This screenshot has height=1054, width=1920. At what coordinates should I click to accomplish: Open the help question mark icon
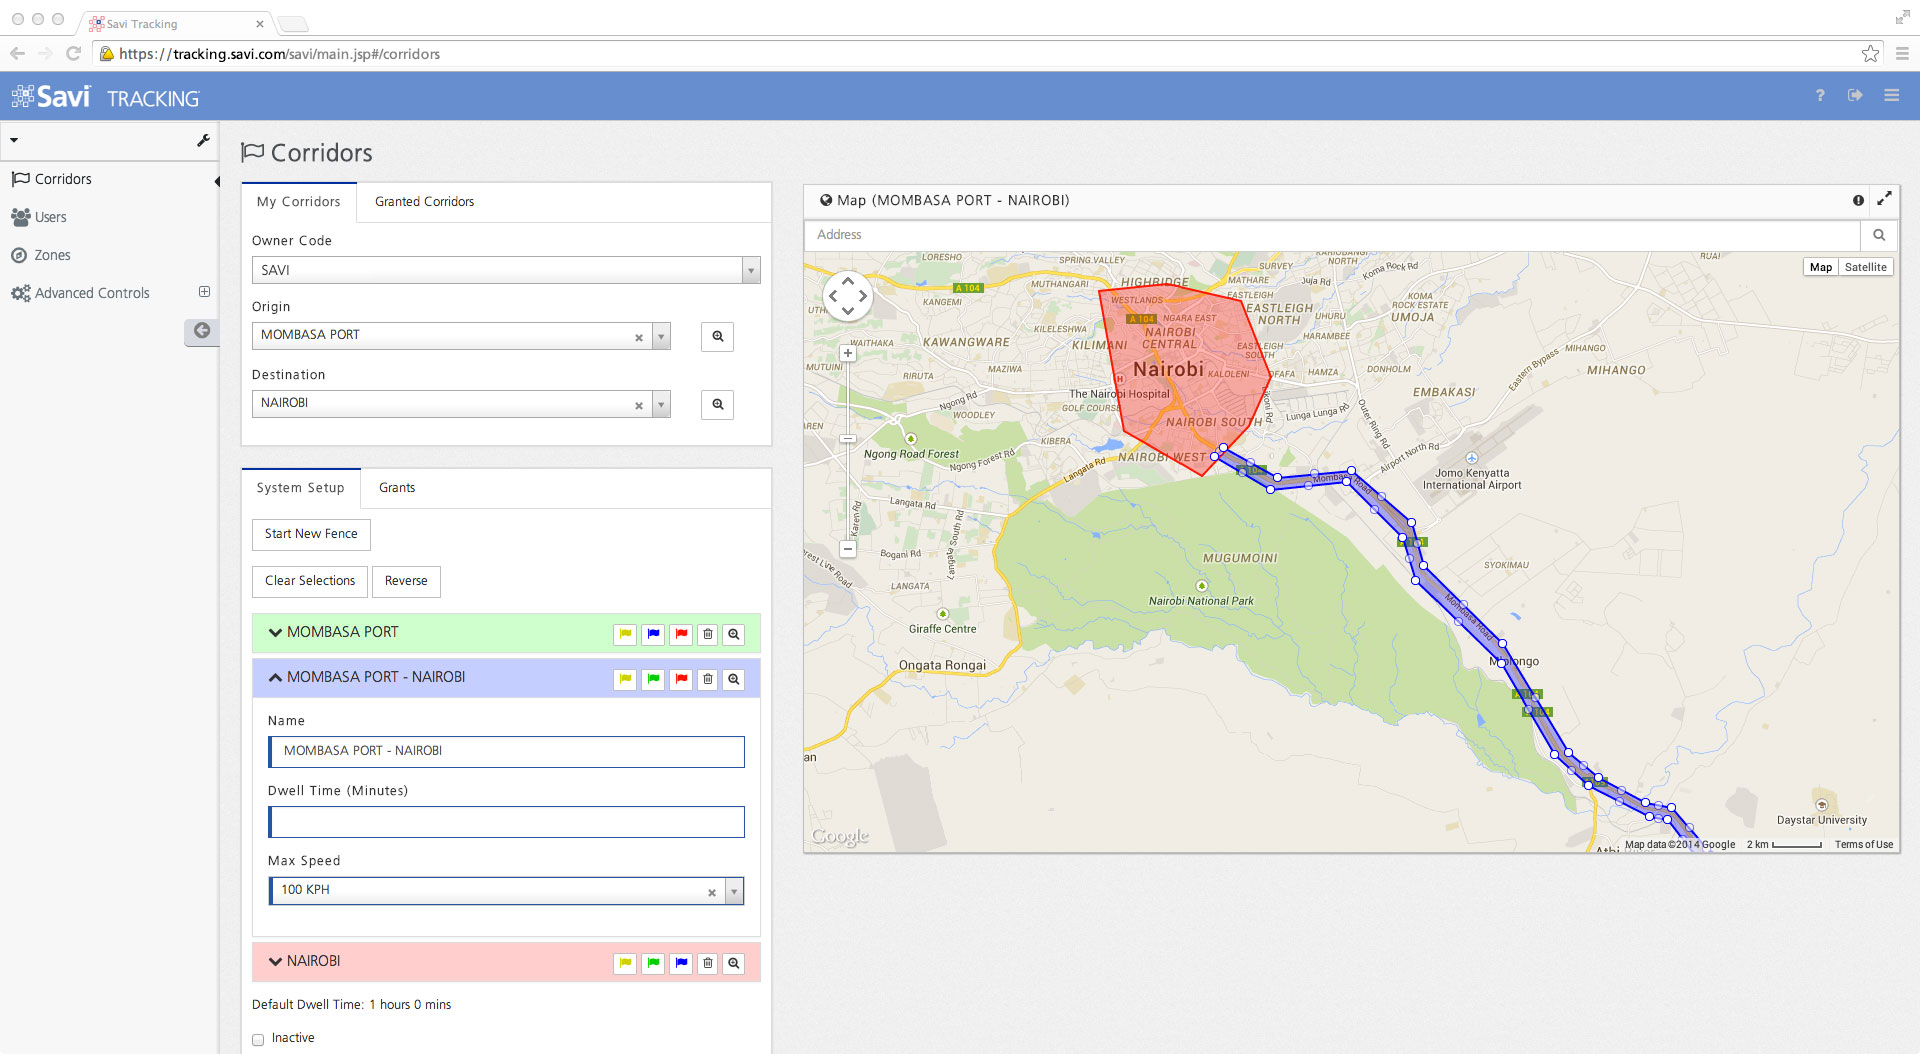pos(1820,95)
